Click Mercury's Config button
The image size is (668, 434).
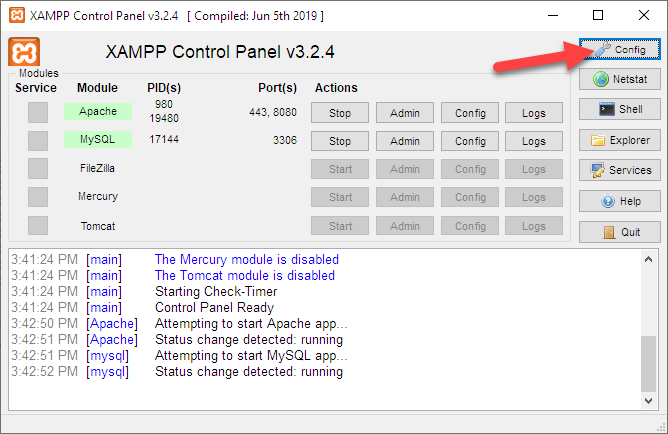470,197
